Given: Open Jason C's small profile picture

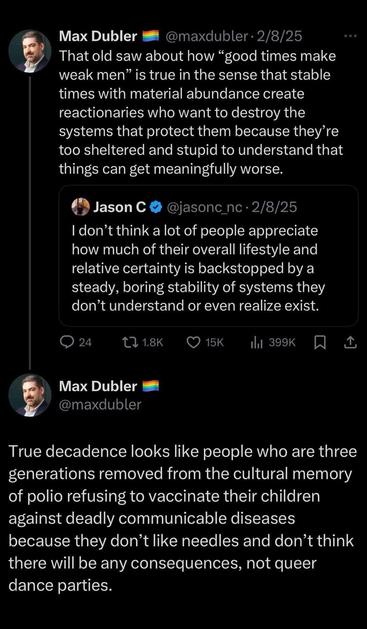Looking at the screenshot, I should tap(81, 207).
